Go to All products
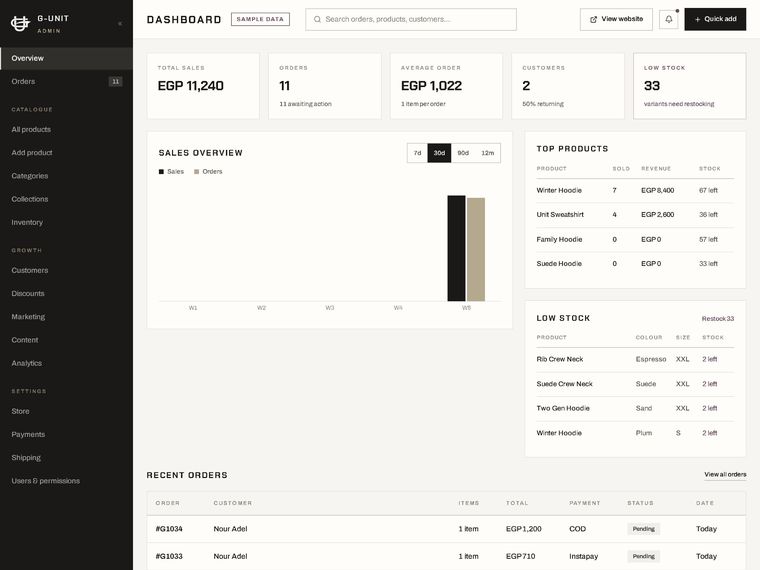This screenshot has height=570, width=760. [66, 129]
